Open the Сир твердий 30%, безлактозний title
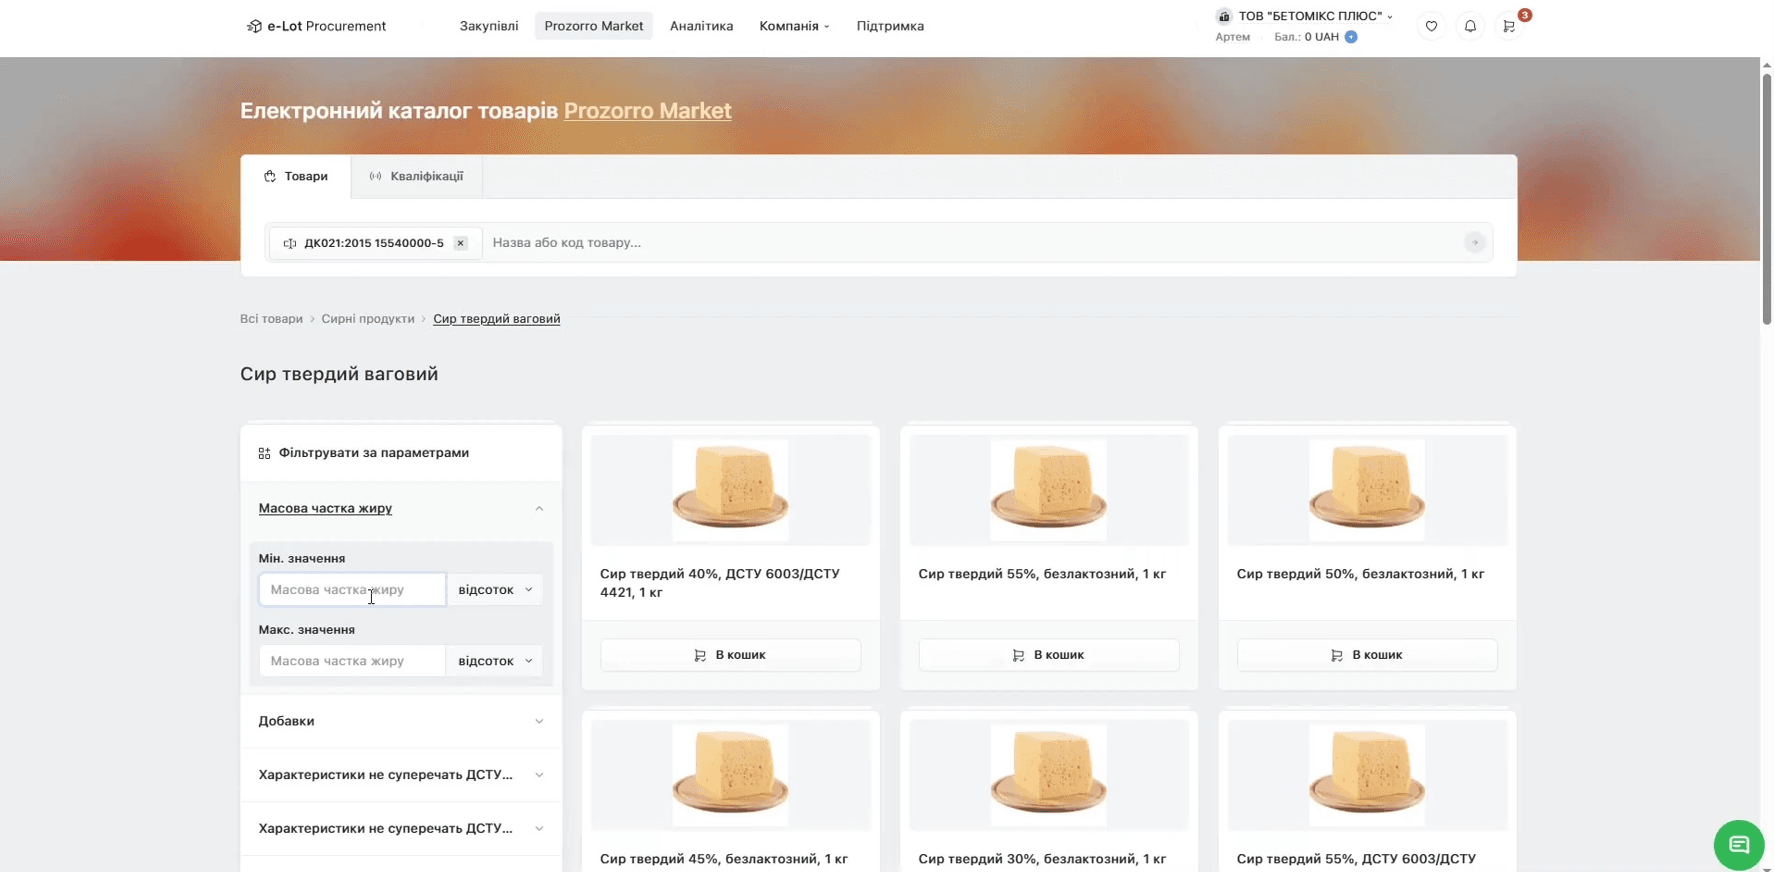The image size is (1774, 872). 1042,859
